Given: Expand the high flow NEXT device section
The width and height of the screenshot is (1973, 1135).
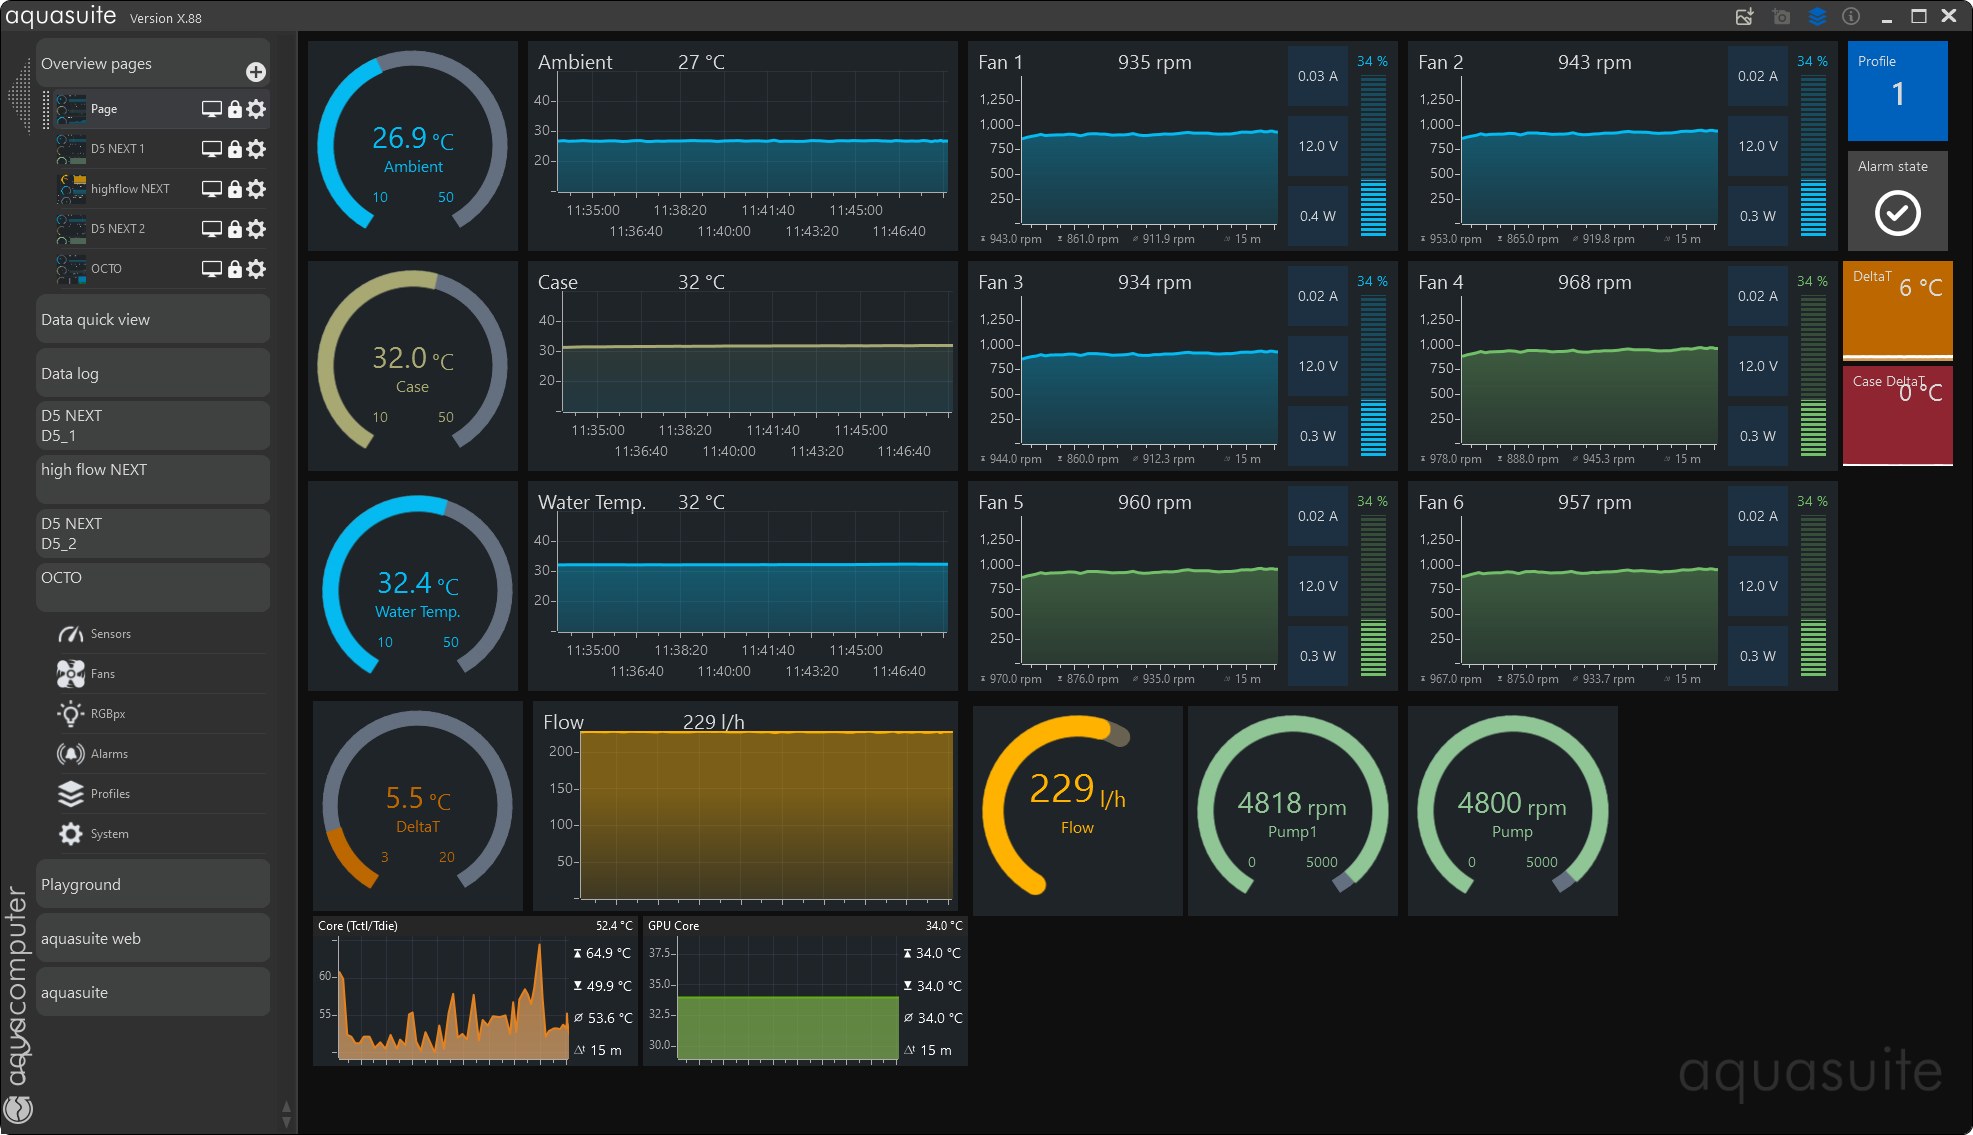Looking at the screenshot, I should click(153, 480).
